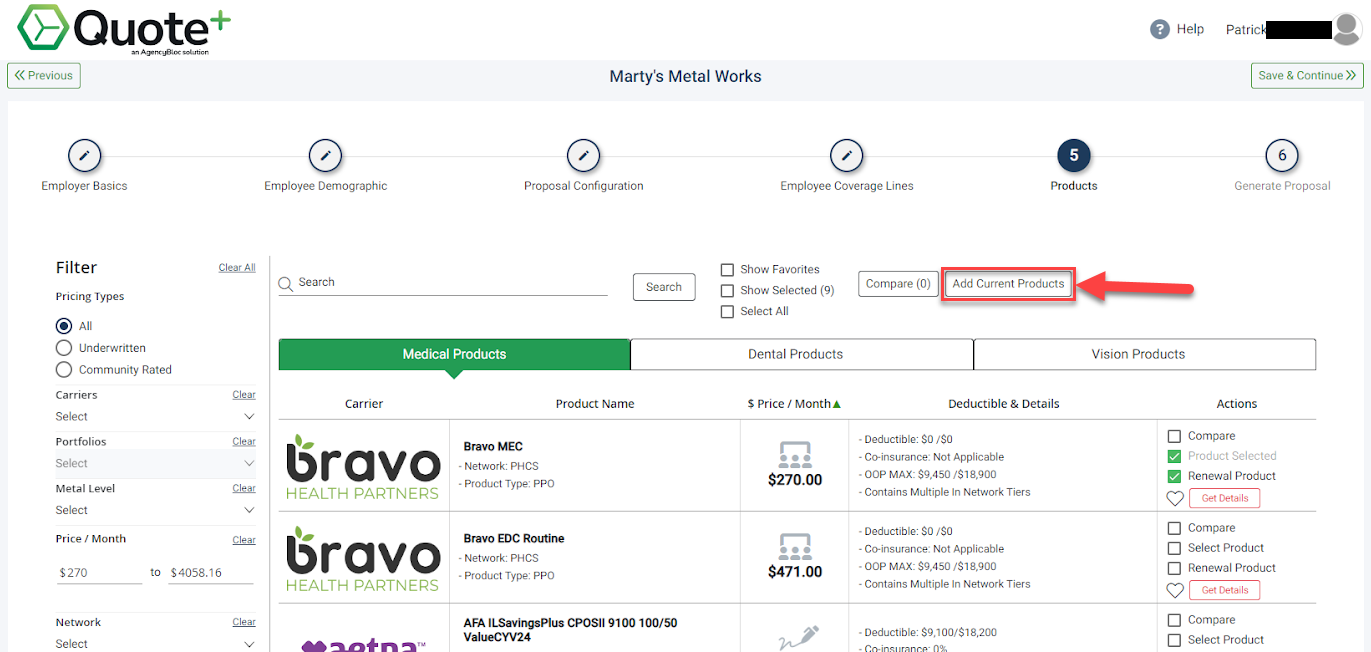
Task: Click the Bravo EDC Routine carrier logo
Action: tap(363, 559)
